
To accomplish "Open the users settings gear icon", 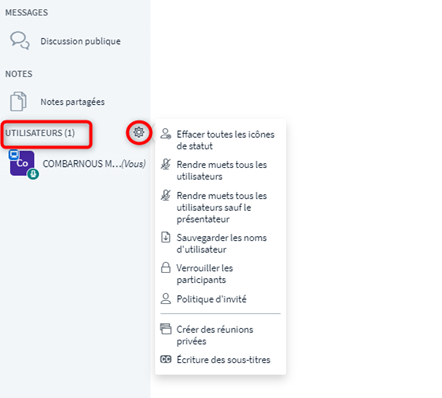I will (139, 132).
